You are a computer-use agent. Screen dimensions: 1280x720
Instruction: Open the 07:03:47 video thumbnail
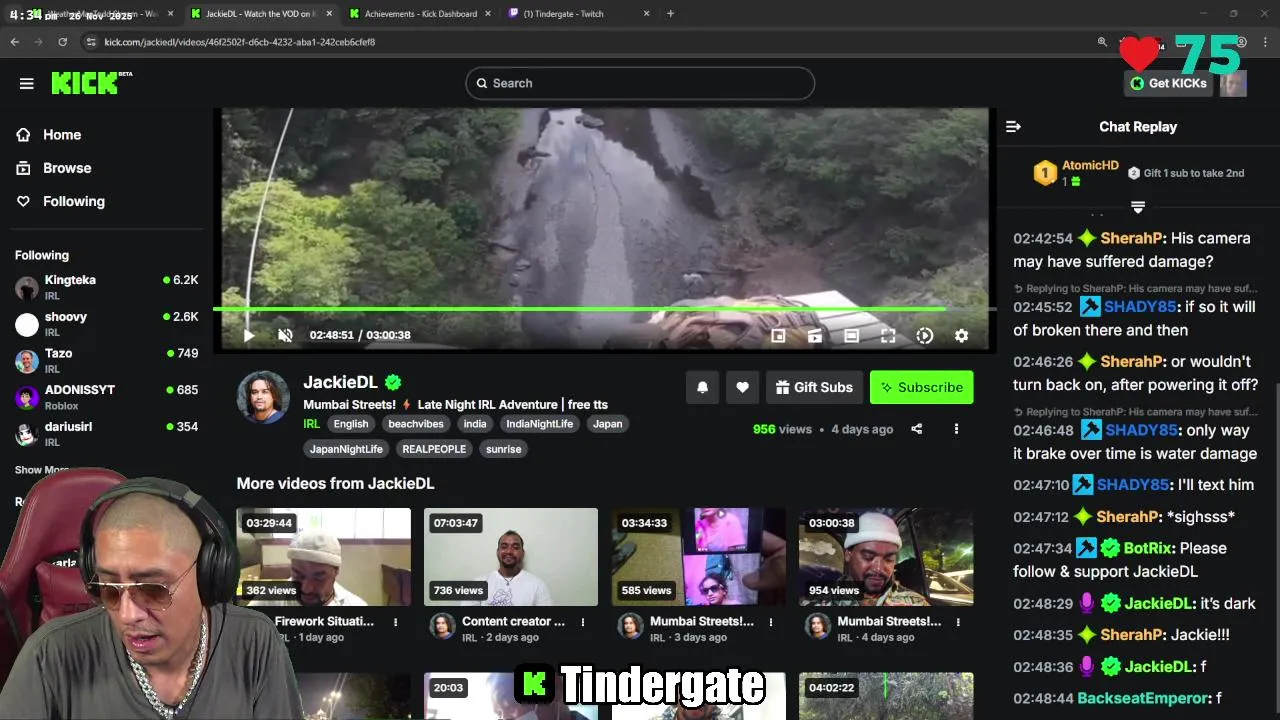click(x=511, y=557)
